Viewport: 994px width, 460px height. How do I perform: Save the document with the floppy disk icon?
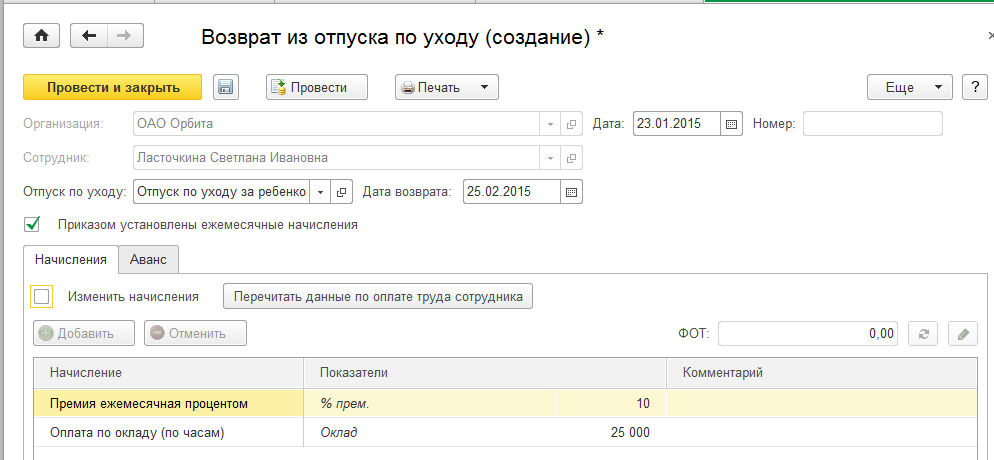(x=226, y=87)
